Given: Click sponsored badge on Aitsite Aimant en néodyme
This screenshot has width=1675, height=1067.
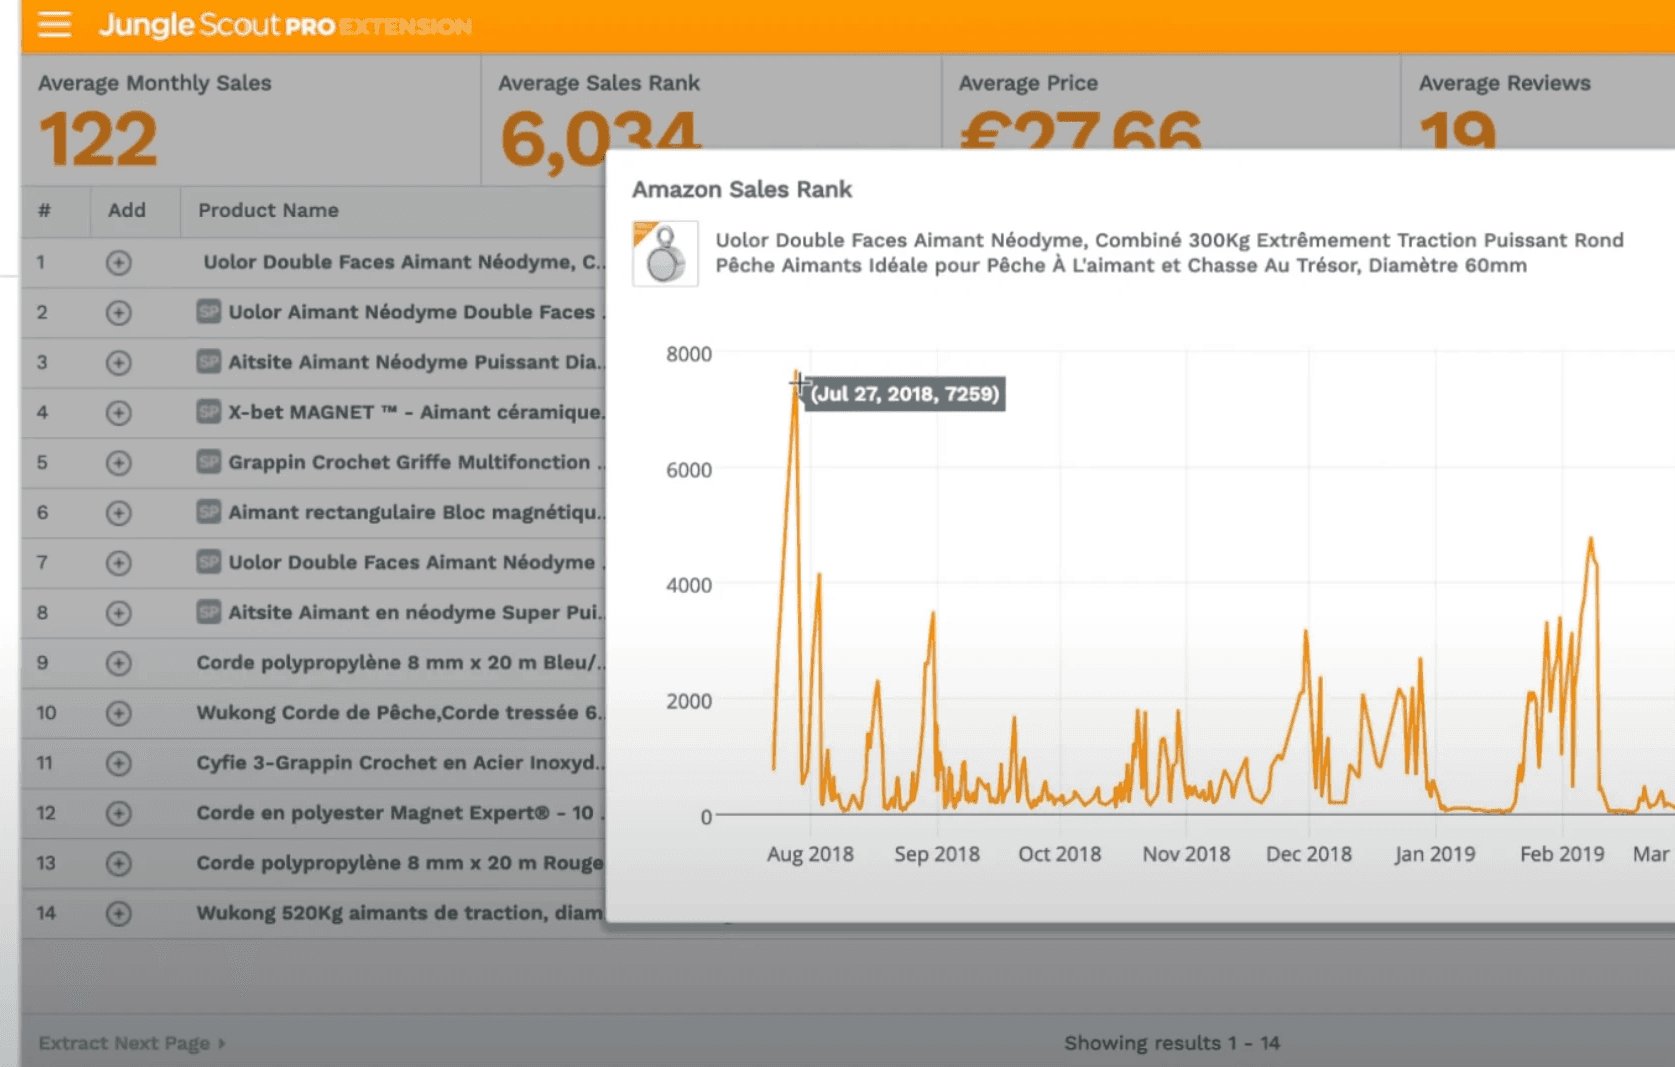Looking at the screenshot, I should 208,611.
